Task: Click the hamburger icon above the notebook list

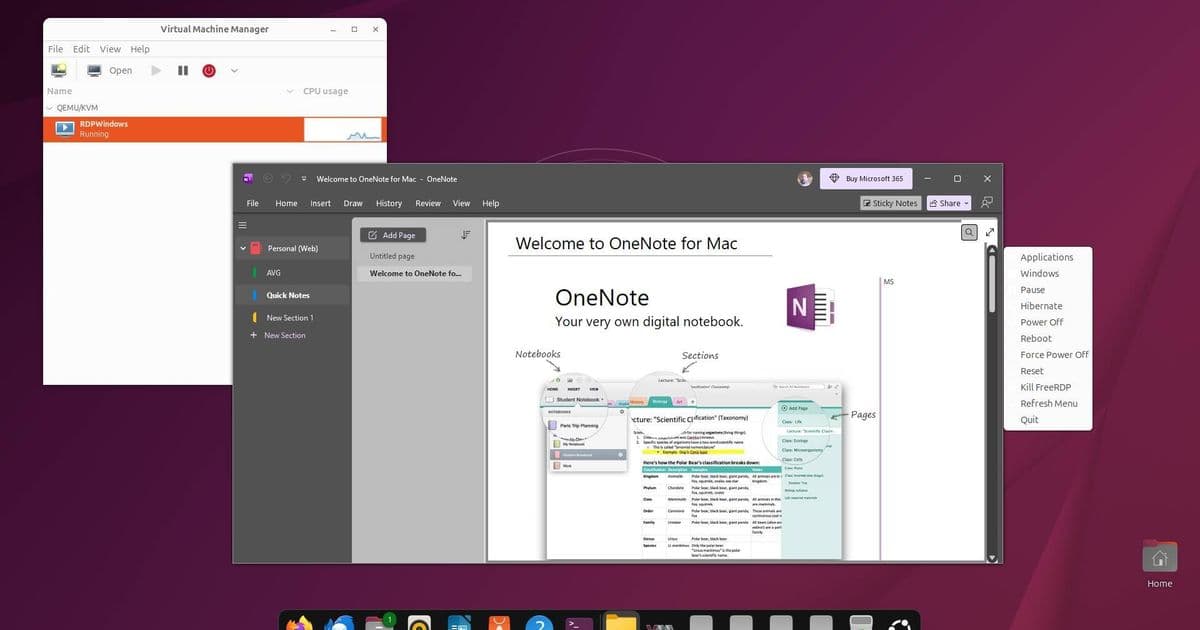Action: tap(242, 225)
